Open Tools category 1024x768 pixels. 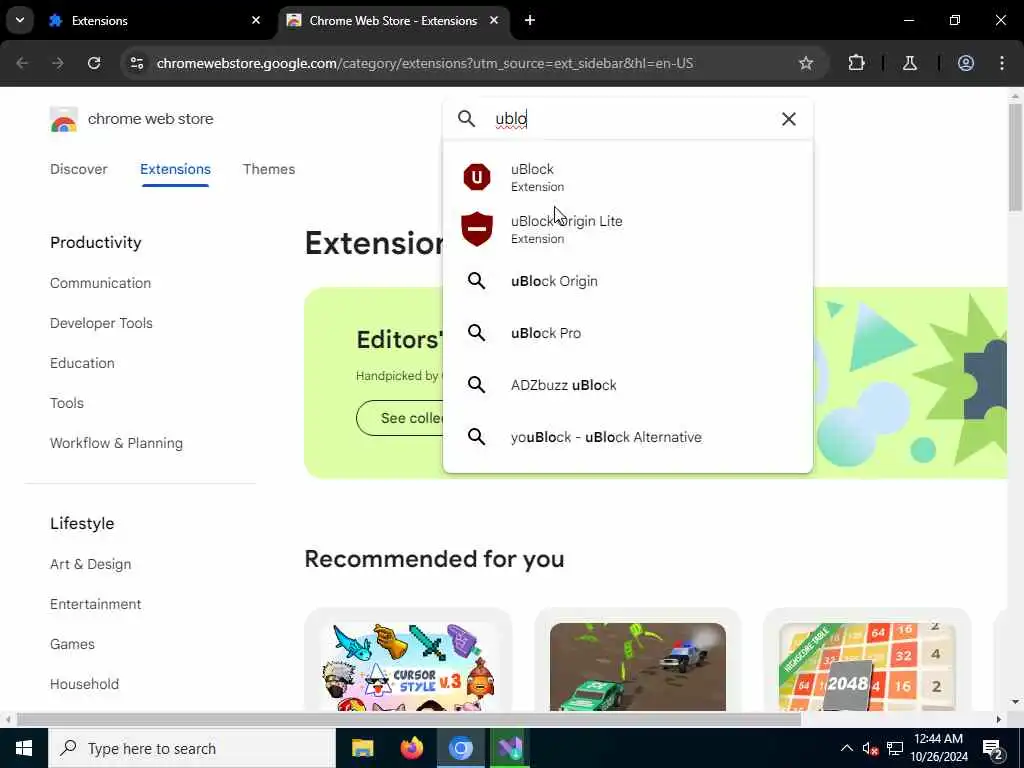(67, 403)
